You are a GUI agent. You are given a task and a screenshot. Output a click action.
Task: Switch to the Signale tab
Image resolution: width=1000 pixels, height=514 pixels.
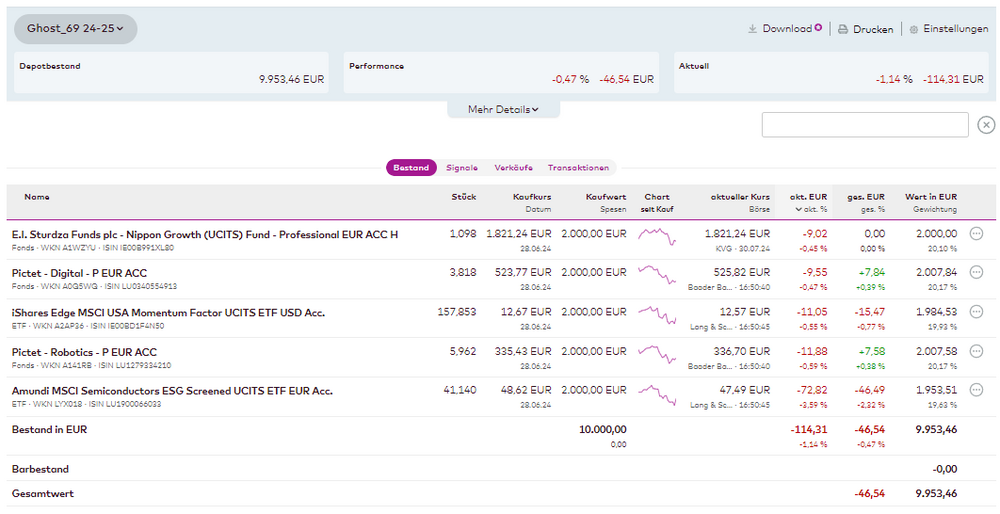[x=462, y=168]
